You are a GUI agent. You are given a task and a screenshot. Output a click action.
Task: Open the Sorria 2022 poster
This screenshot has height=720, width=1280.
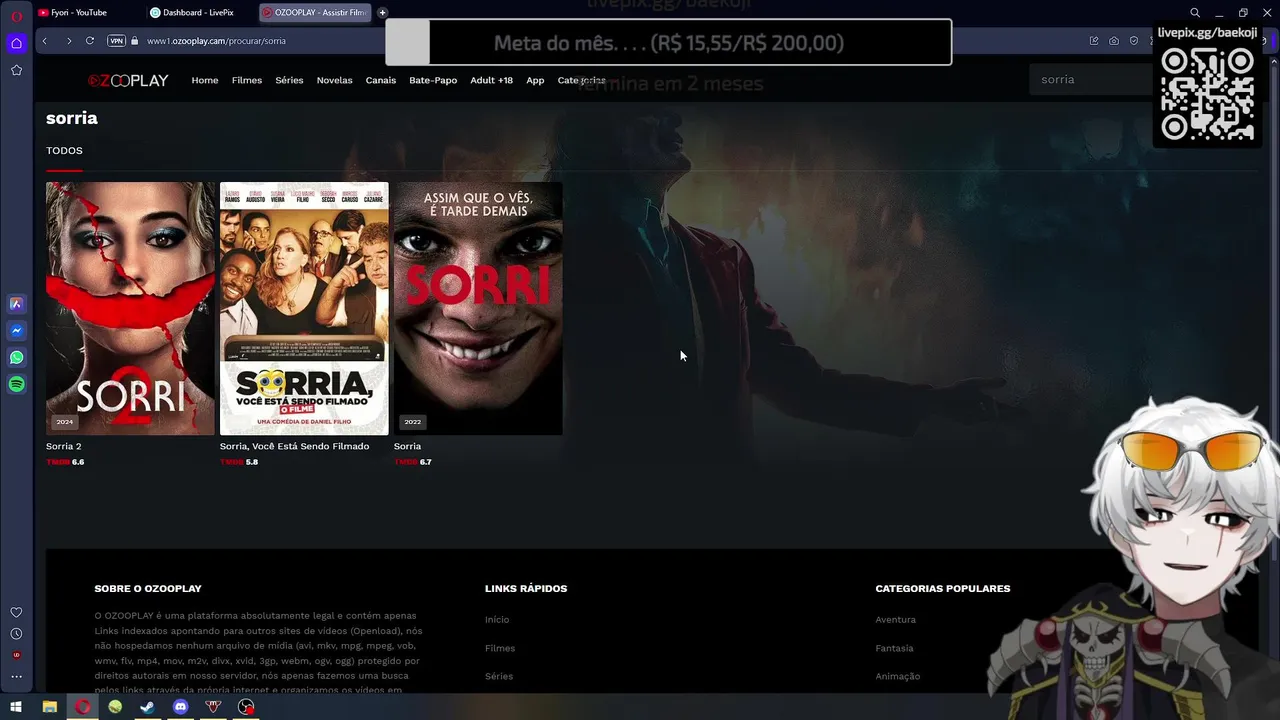(x=478, y=308)
